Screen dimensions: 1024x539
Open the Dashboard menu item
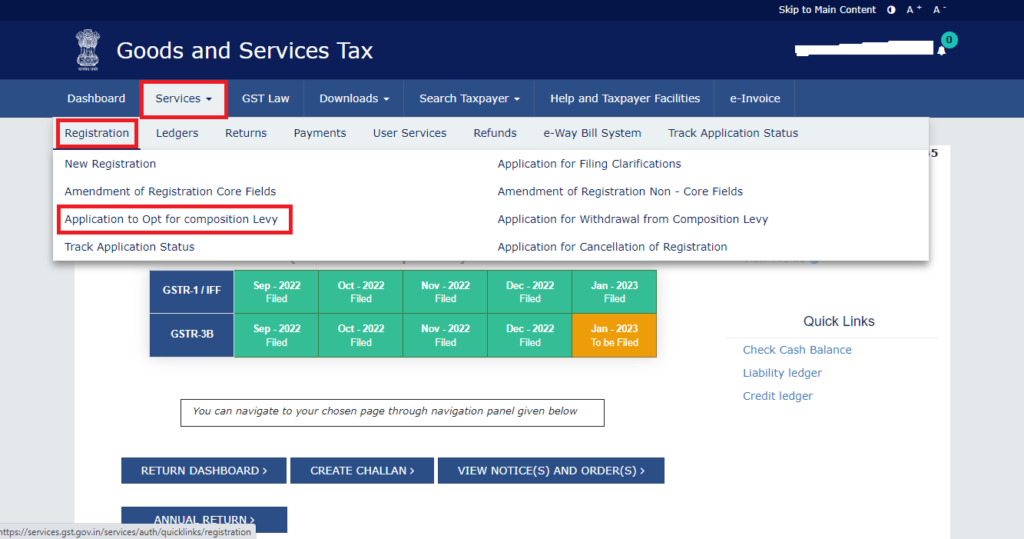click(x=96, y=99)
